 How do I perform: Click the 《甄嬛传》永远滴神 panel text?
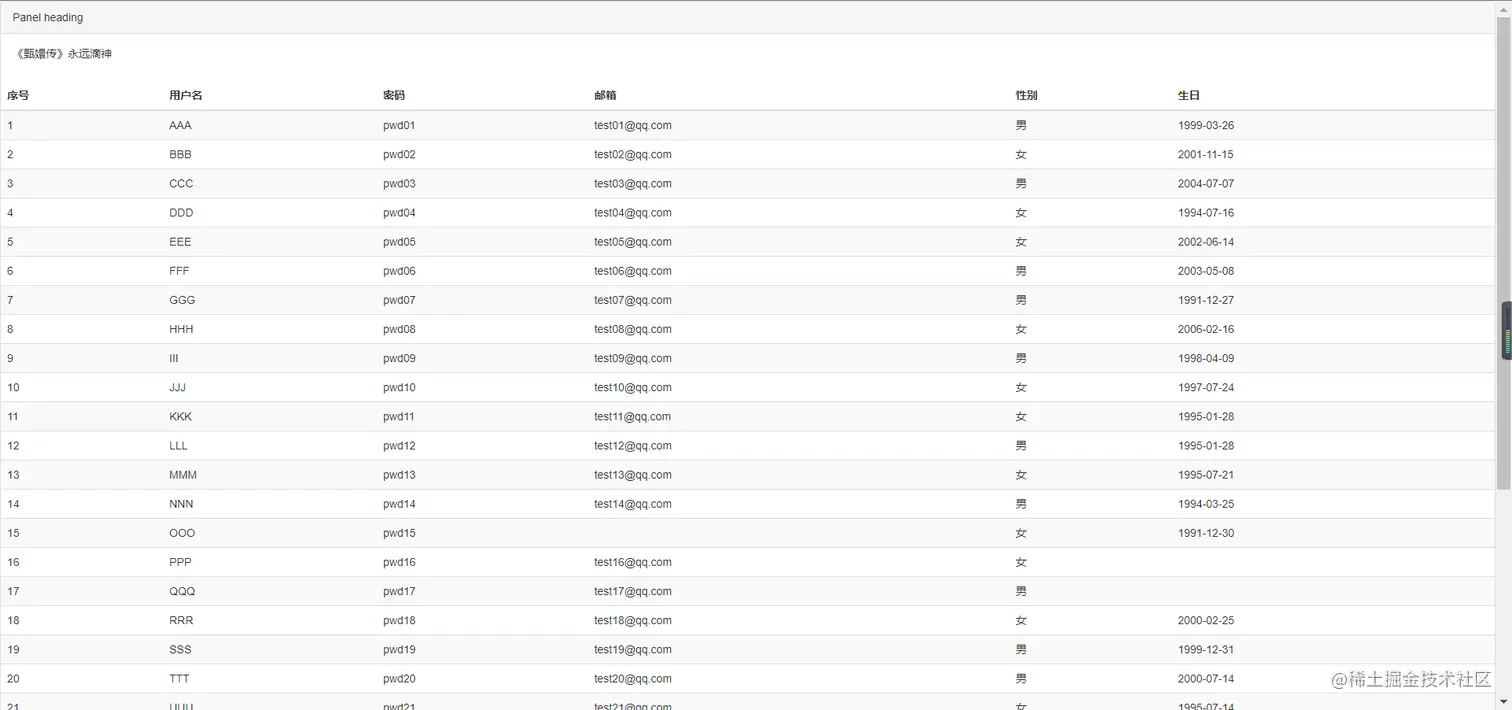click(x=64, y=54)
